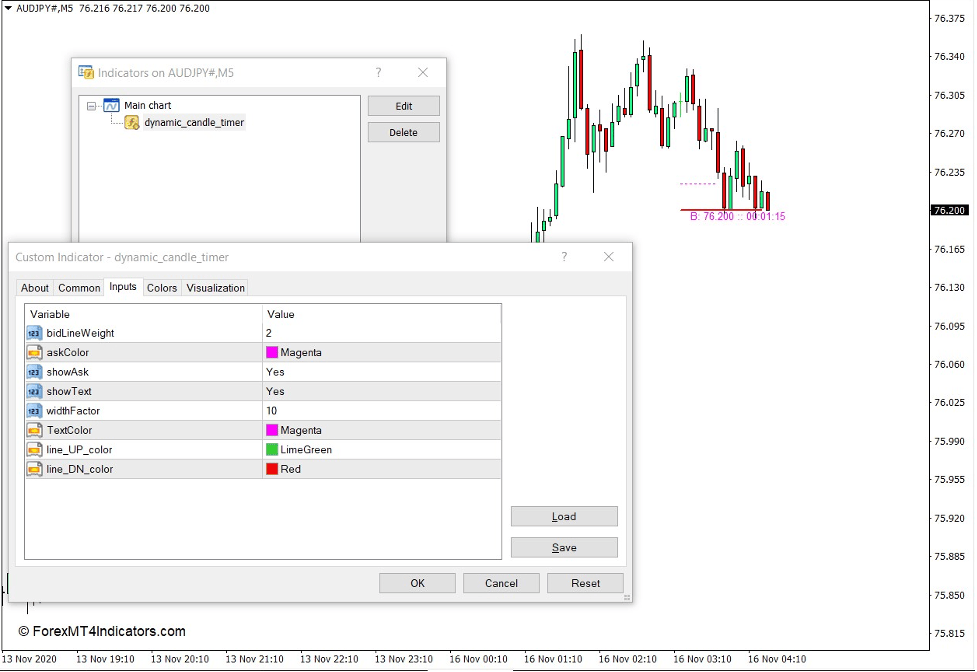Collapse the Main chart tree node

click(92, 105)
